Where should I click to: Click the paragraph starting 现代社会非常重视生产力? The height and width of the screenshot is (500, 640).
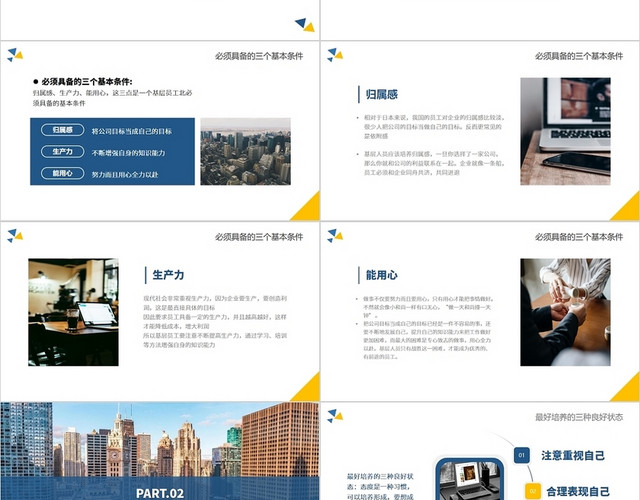215,322
